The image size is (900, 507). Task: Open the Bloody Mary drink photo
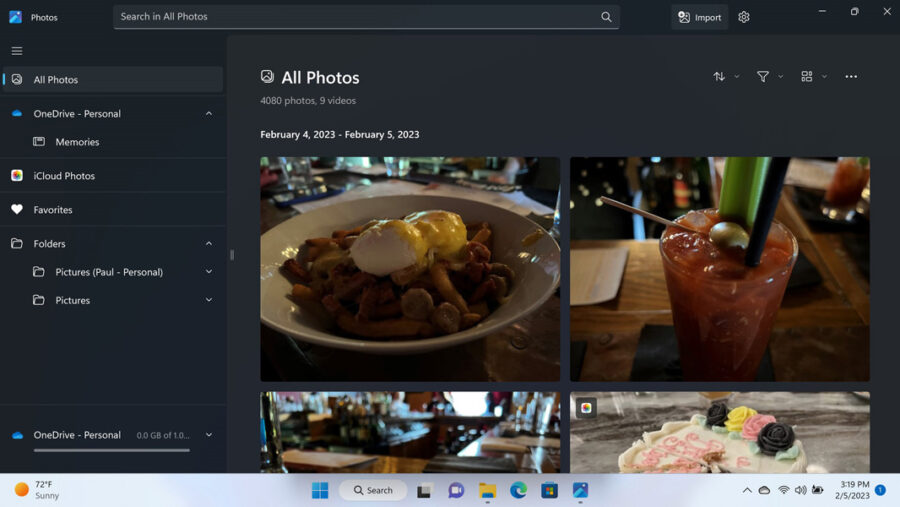pyautogui.click(x=719, y=269)
